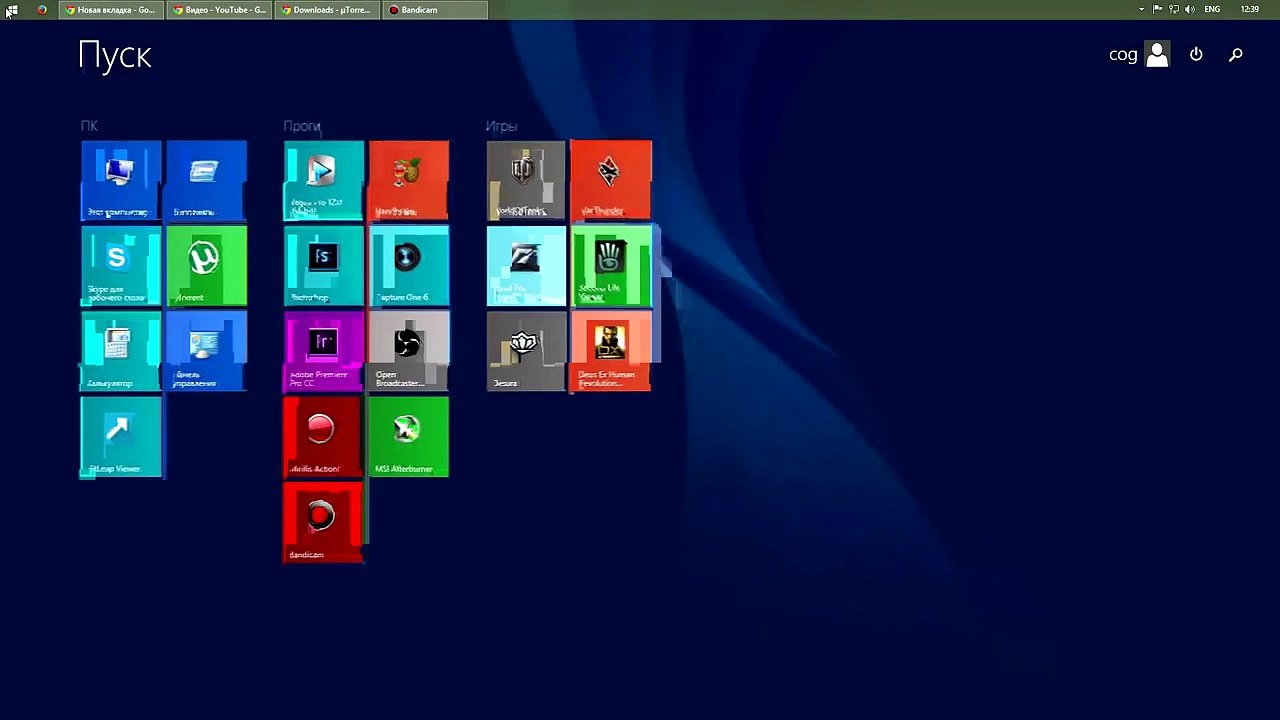This screenshot has height=720, width=1280.
Task: Switch to the Новая вкладка Chrome window
Action: coord(110,10)
